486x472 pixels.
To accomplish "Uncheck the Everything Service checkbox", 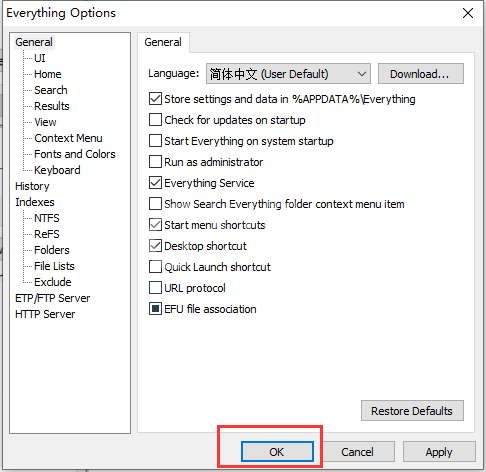I will tap(155, 183).
